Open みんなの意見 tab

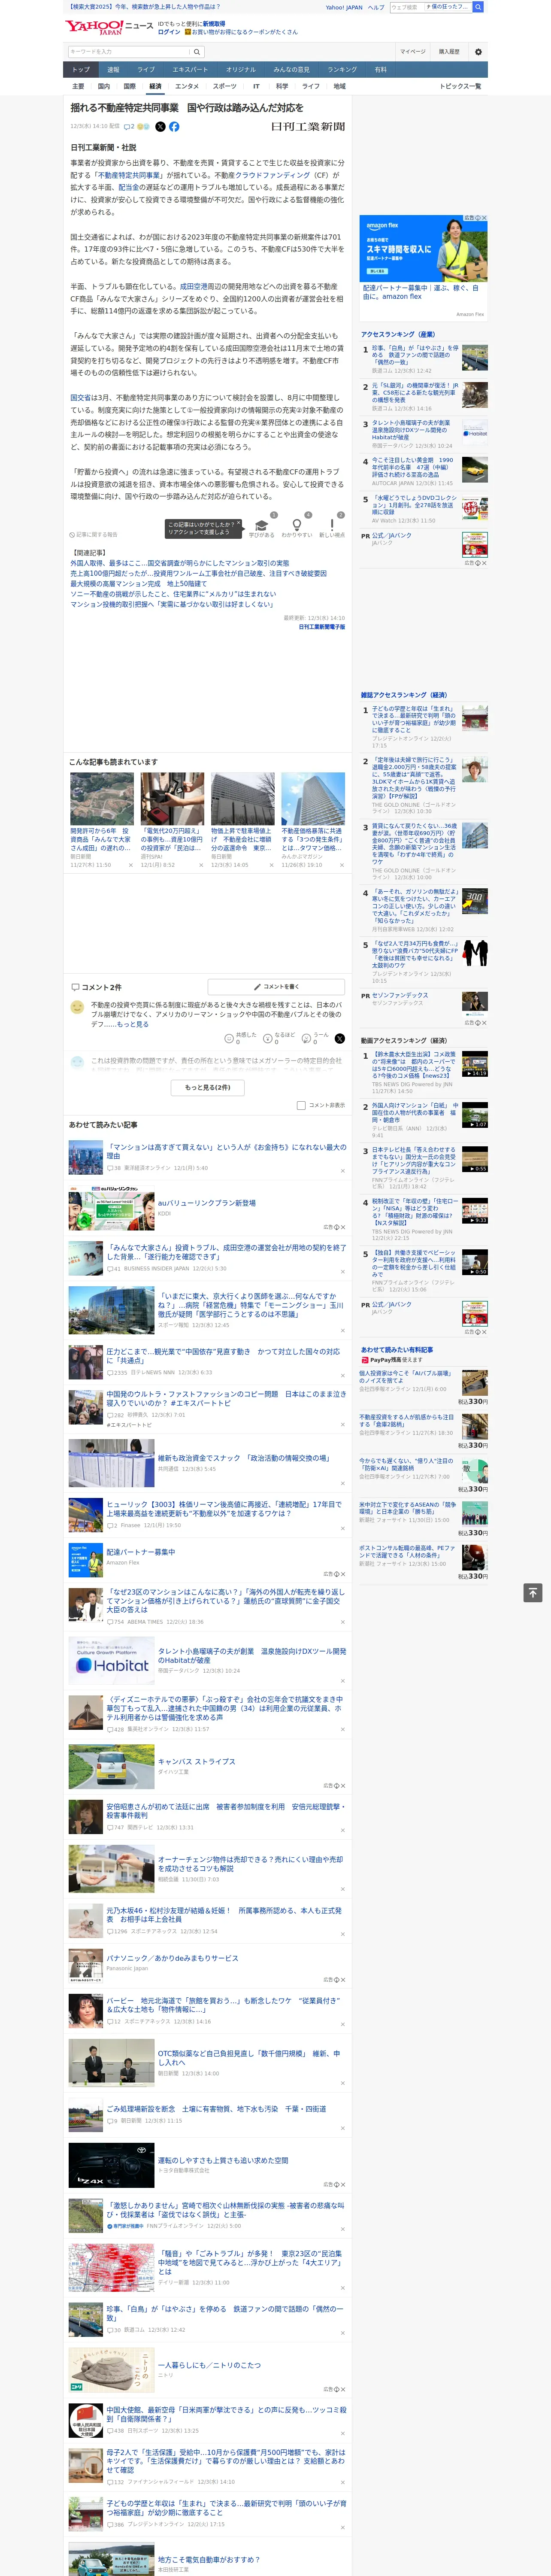[x=292, y=70]
